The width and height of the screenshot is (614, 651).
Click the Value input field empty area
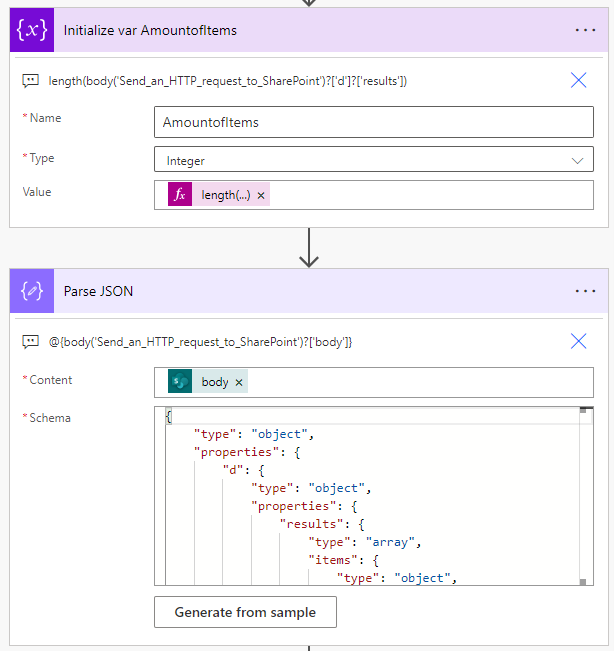(431, 195)
